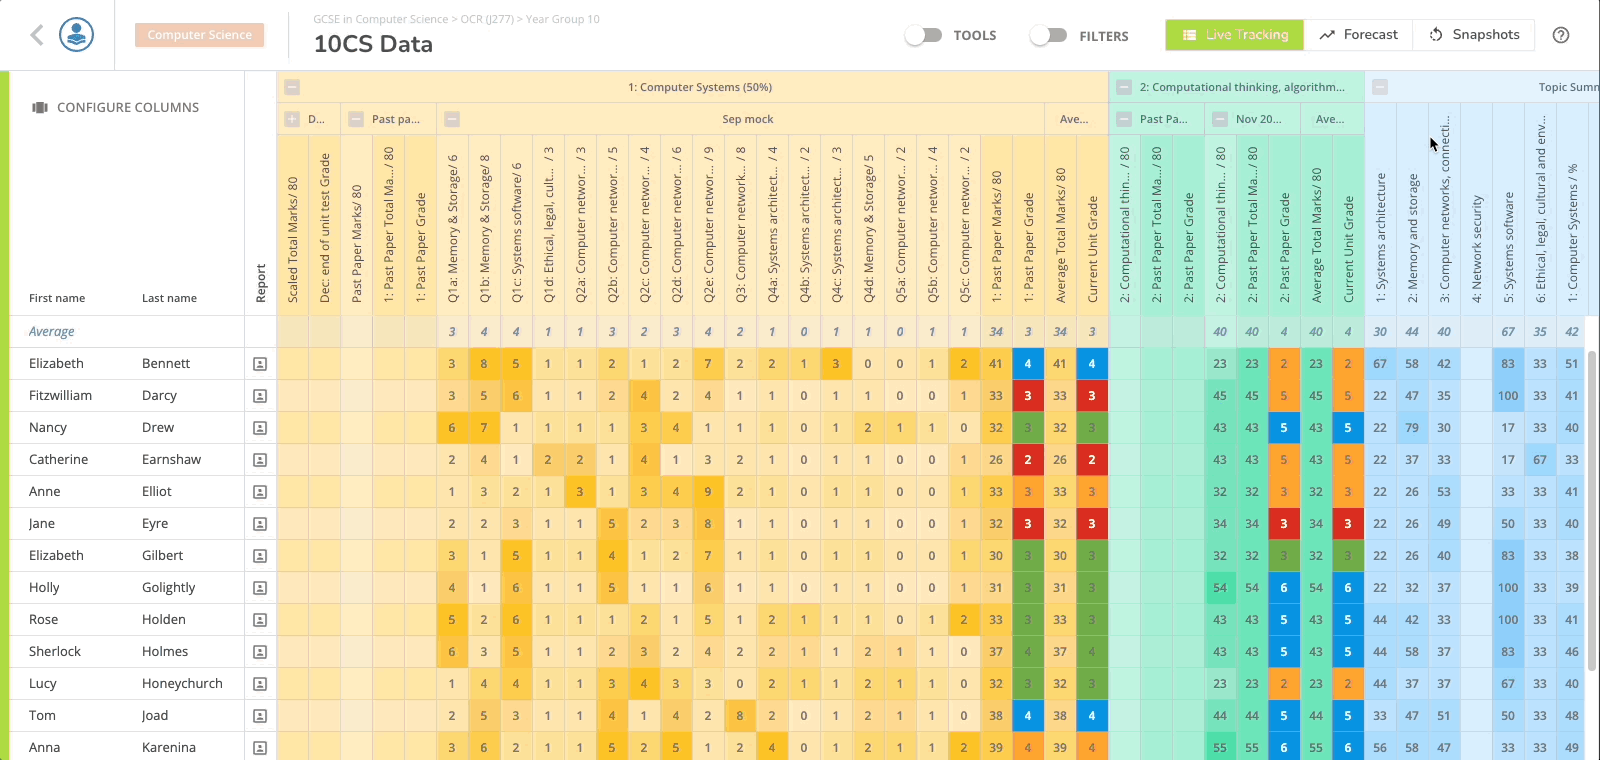Image resolution: width=1600 pixels, height=760 pixels.
Task: Collapse the 2: Computational thinking group
Action: tap(1124, 87)
